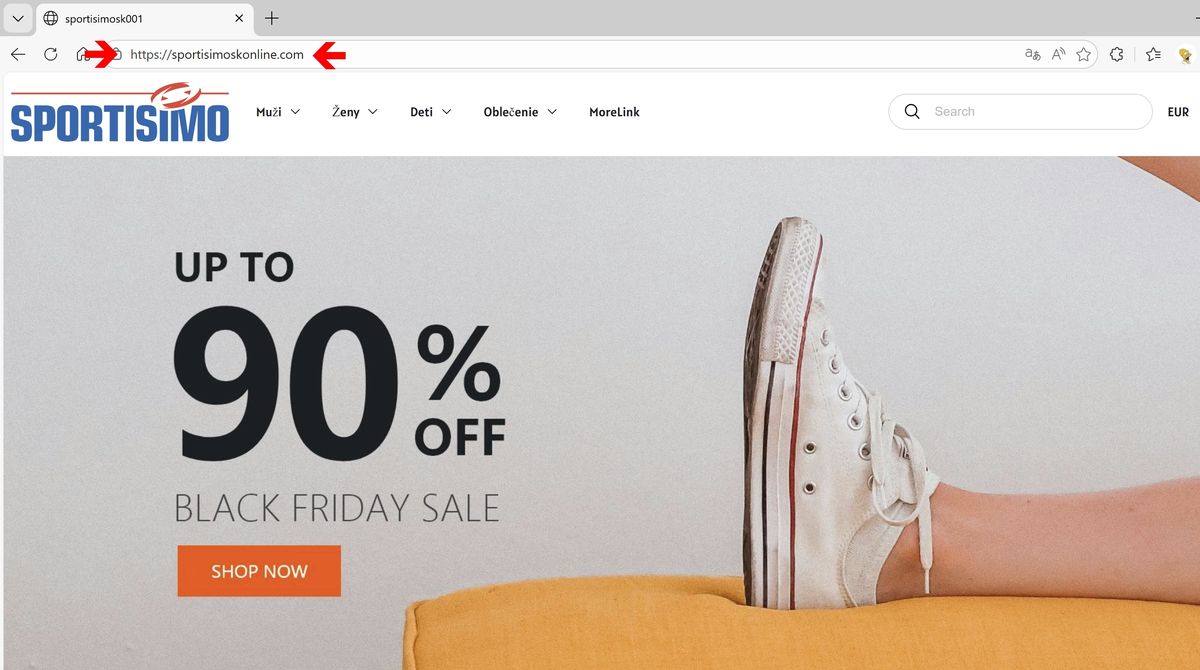
Task: Close the sportisimosk001 tab
Action: [239, 18]
